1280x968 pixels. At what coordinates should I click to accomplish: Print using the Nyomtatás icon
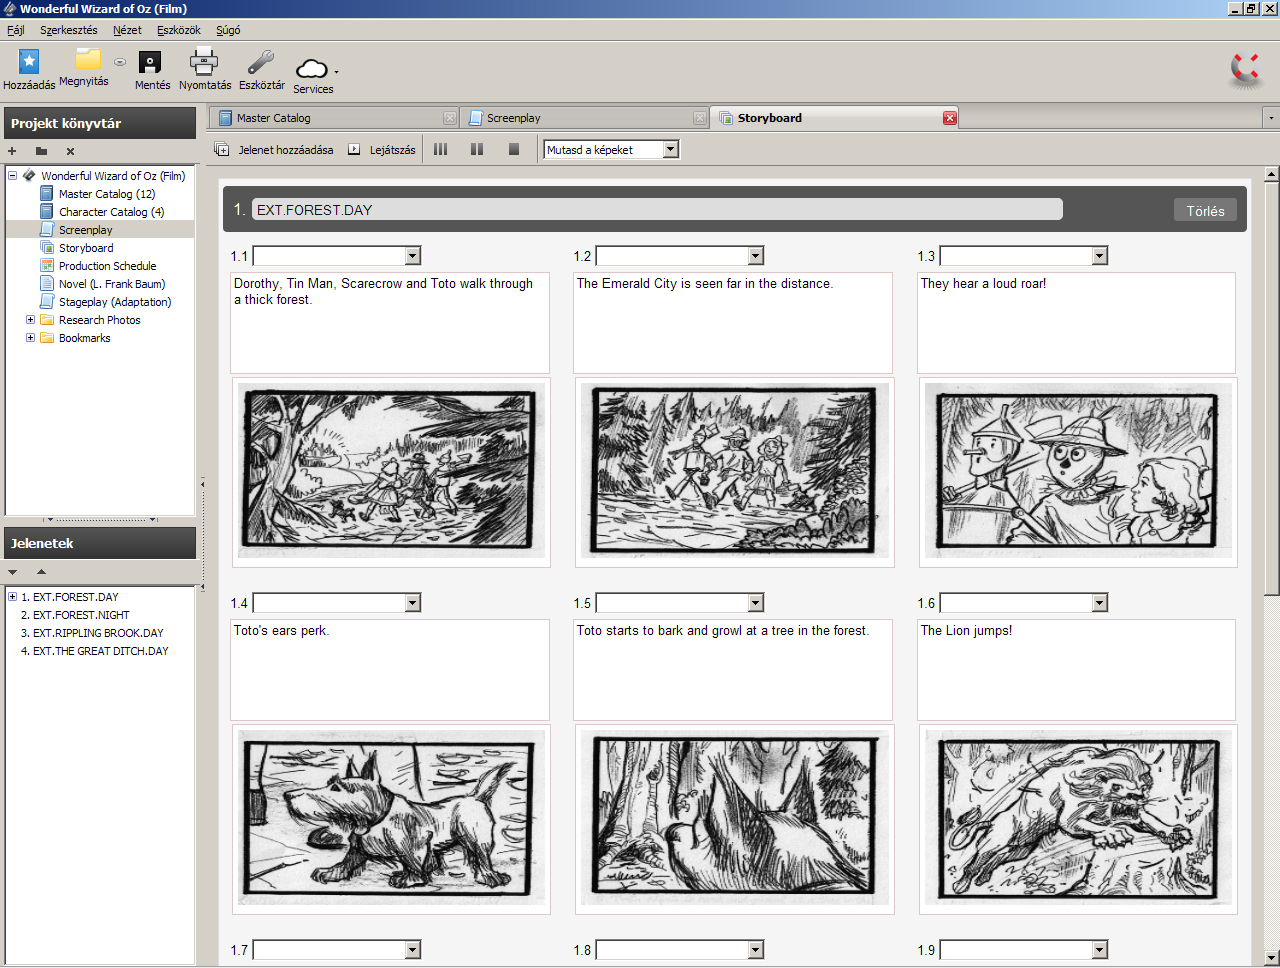204,61
